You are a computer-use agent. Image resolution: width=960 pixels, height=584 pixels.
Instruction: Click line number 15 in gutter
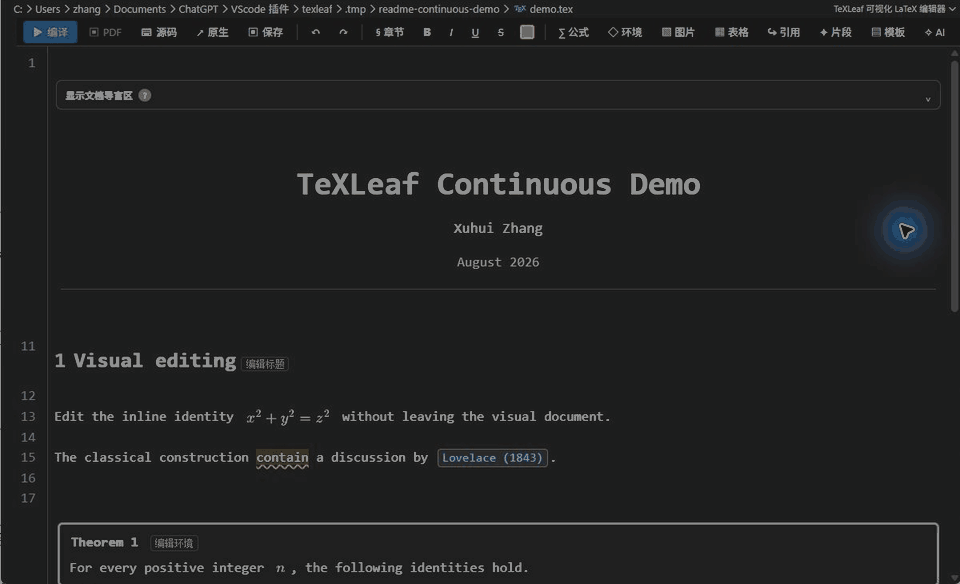tap(28, 457)
